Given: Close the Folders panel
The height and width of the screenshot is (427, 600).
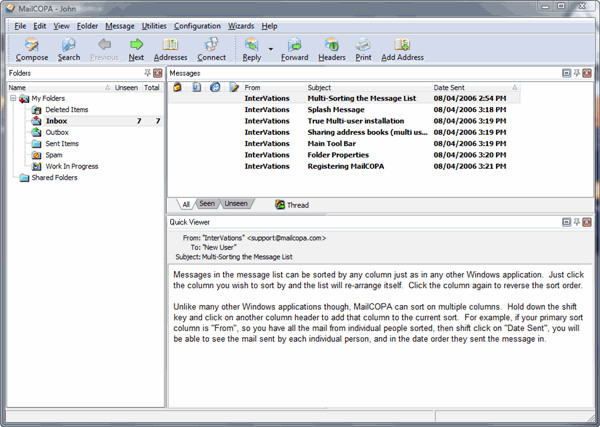Looking at the screenshot, I should [x=157, y=73].
